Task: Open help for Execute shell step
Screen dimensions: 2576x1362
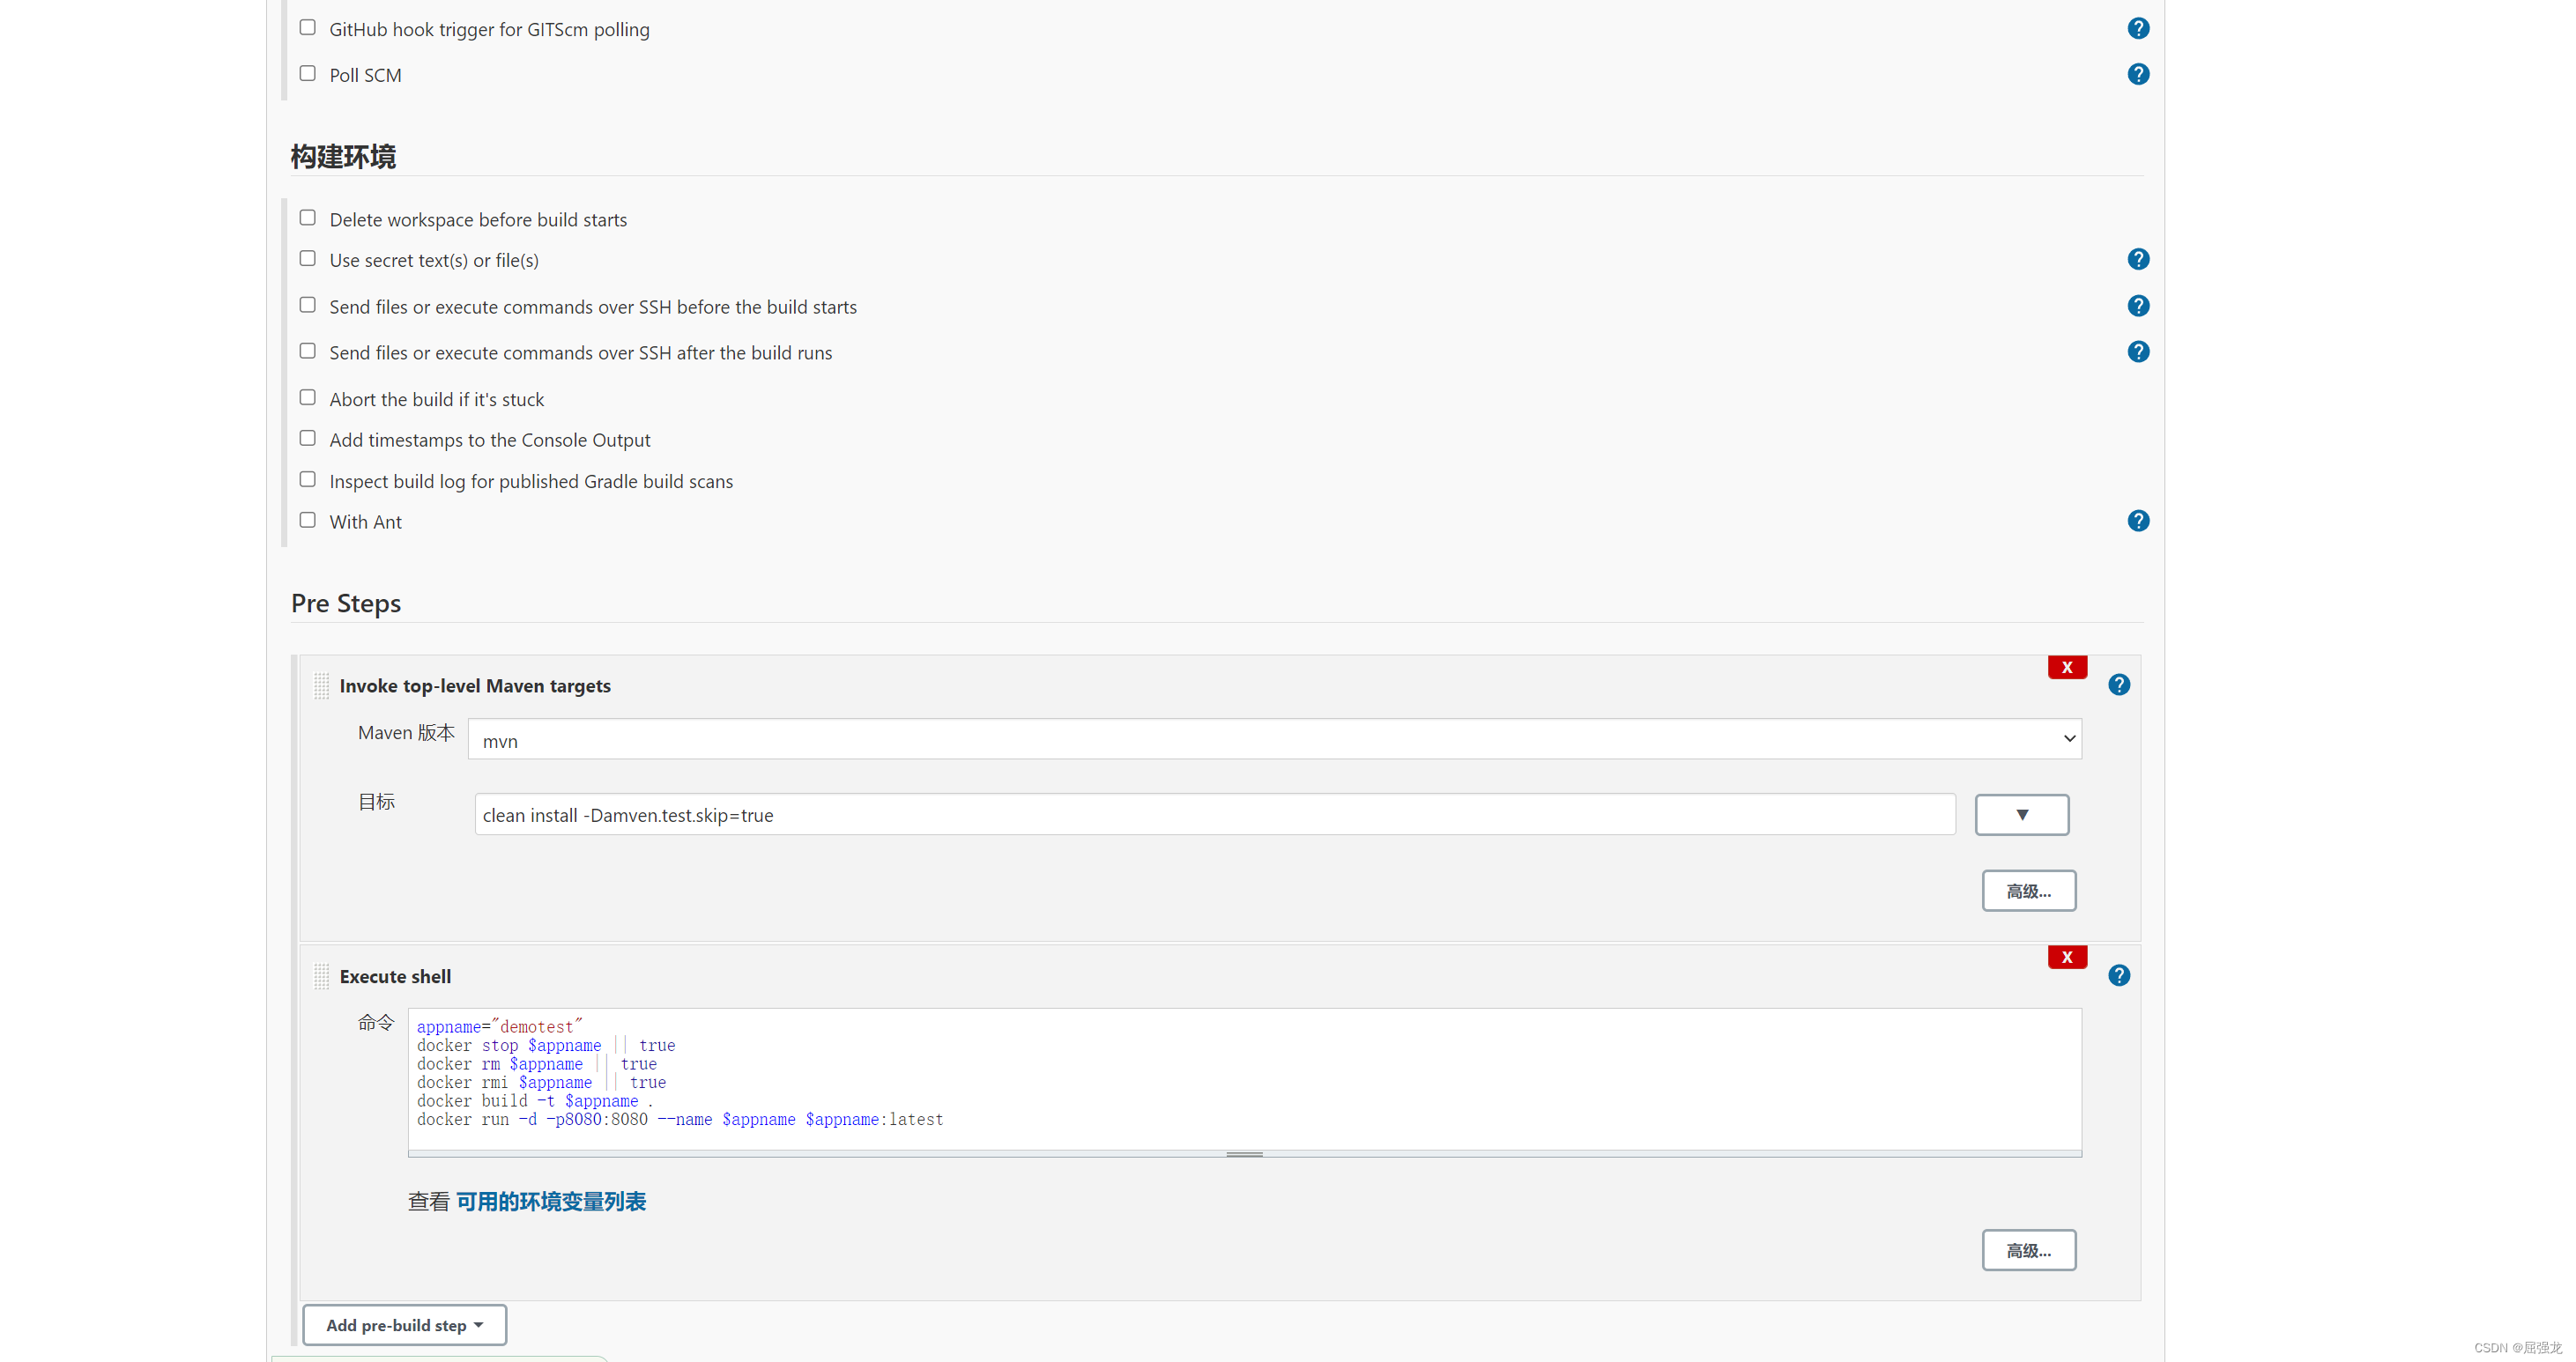Action: [x=2119, y=974]
